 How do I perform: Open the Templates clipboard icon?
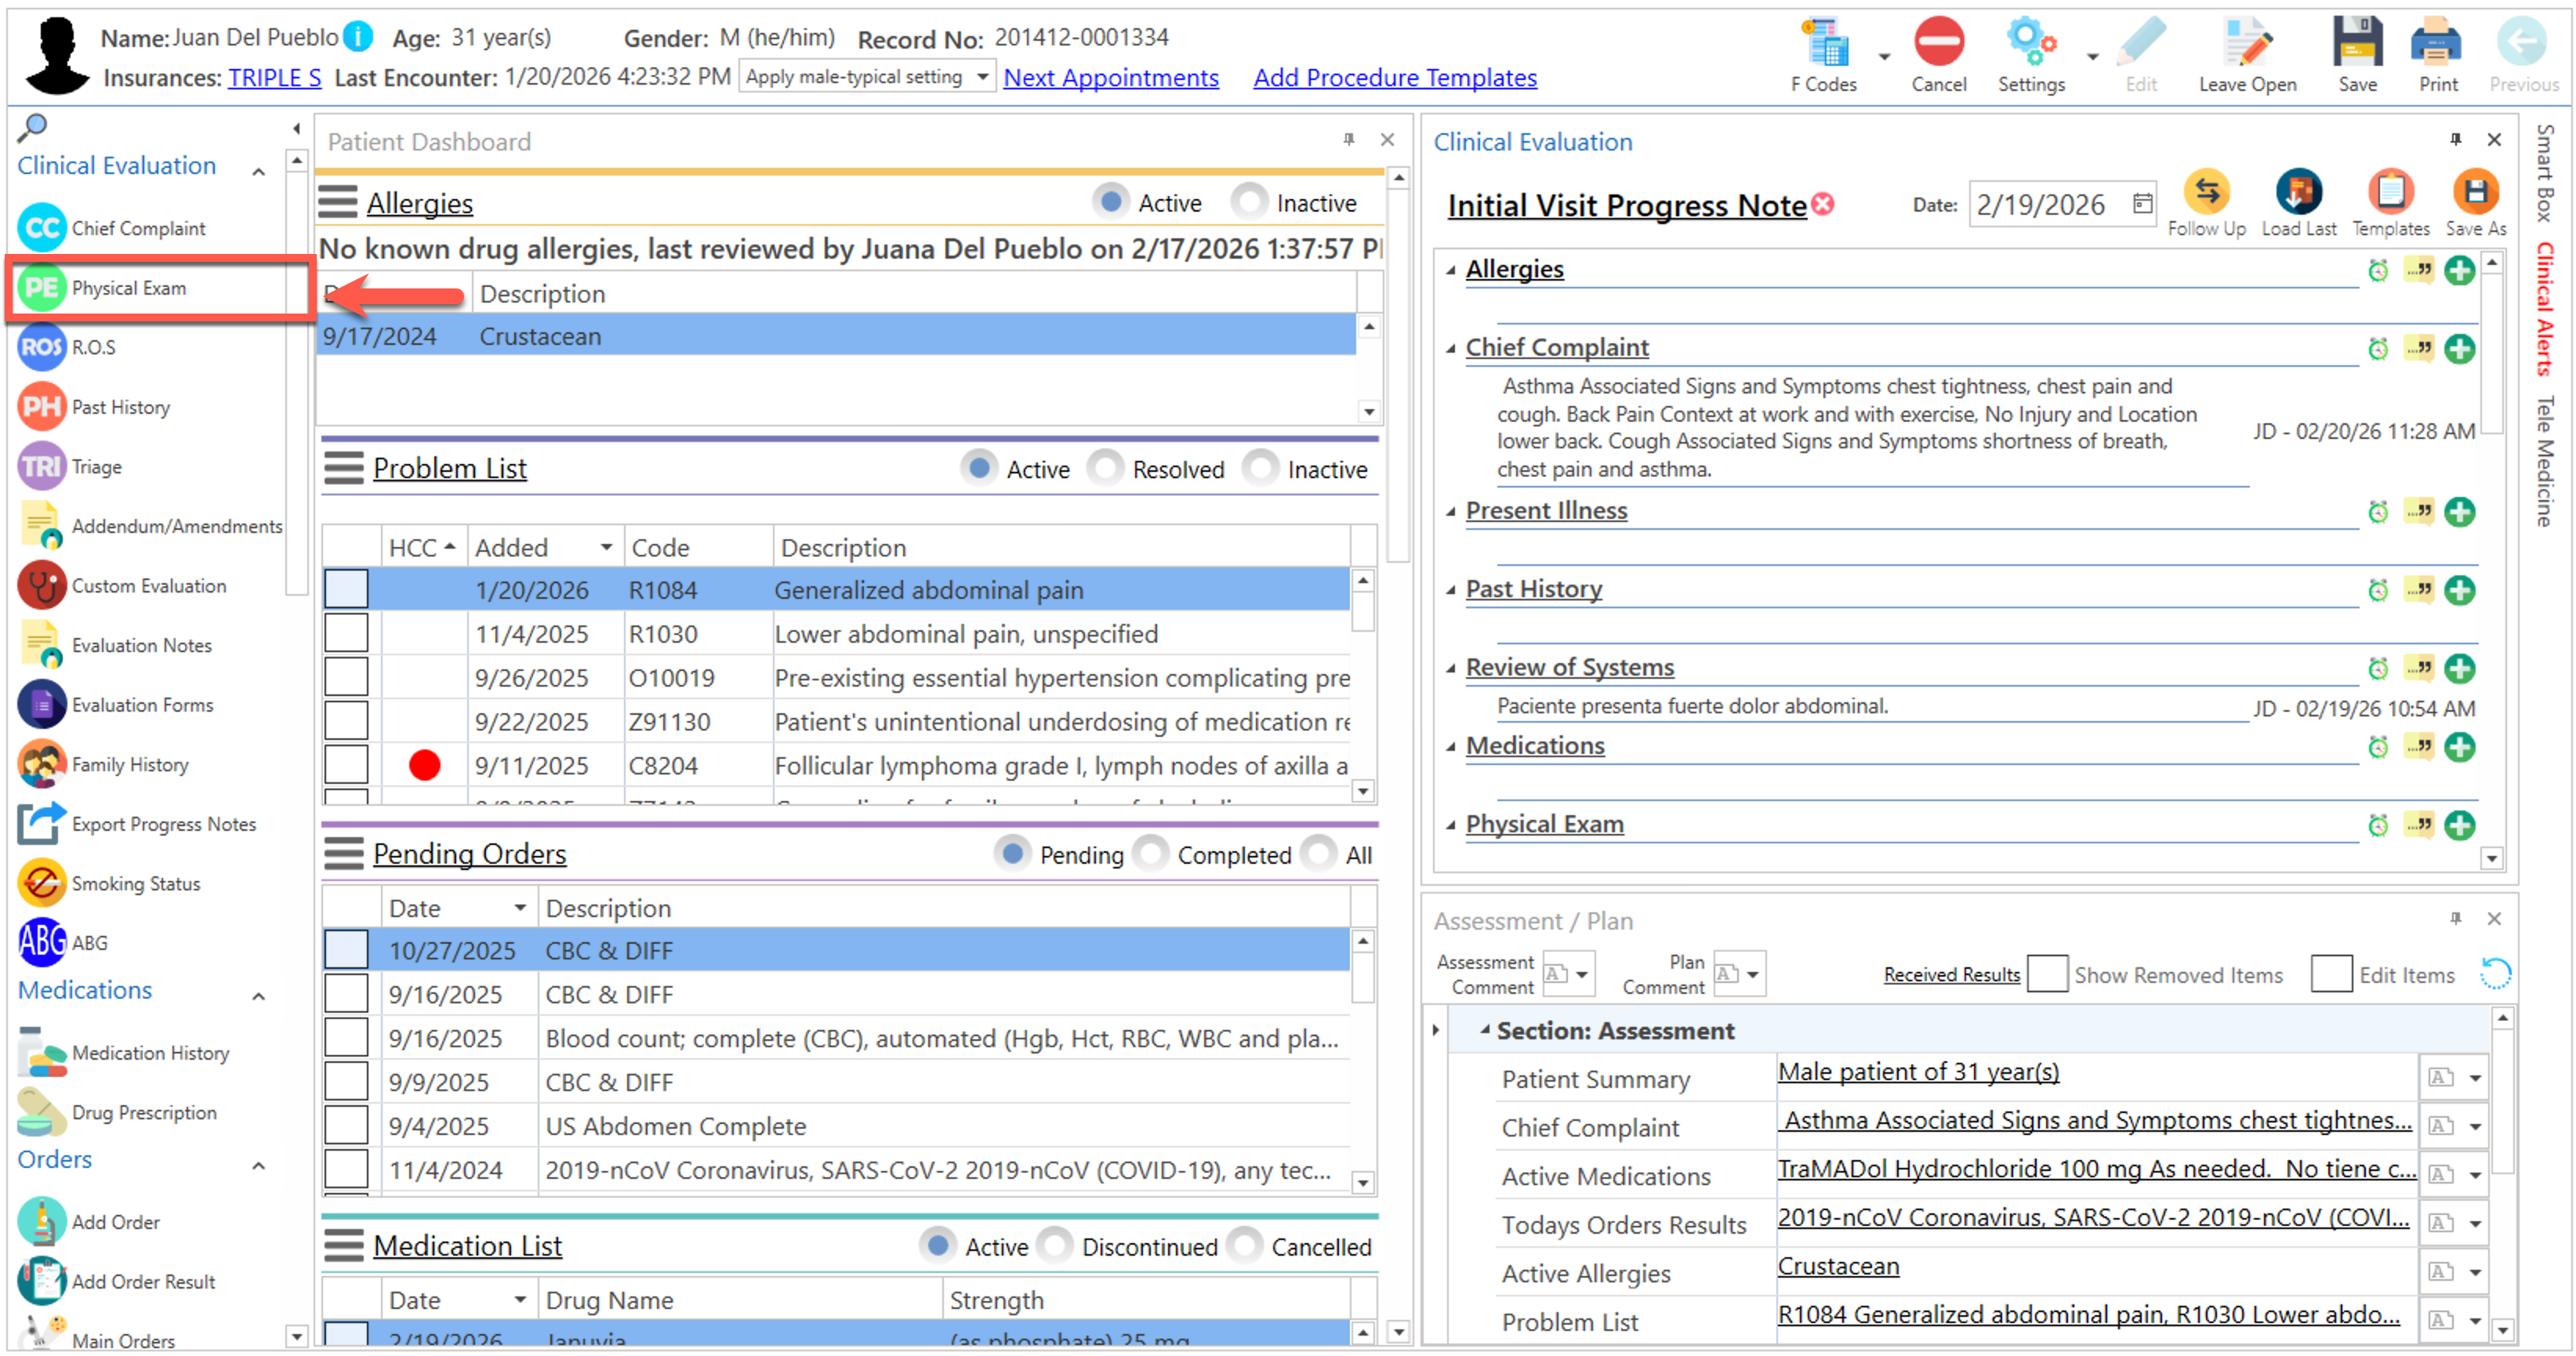click(2390, 192)
